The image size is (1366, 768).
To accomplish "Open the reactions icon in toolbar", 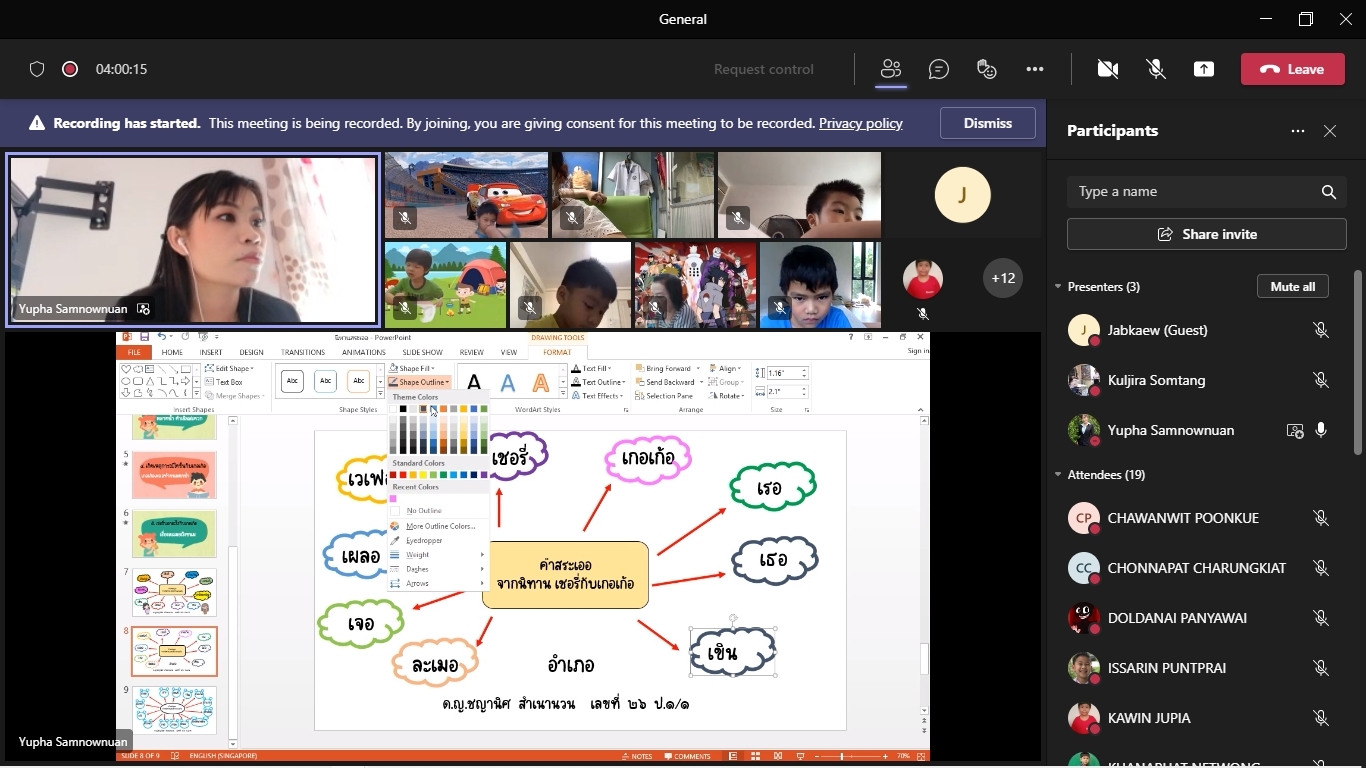I will (987, 69).
